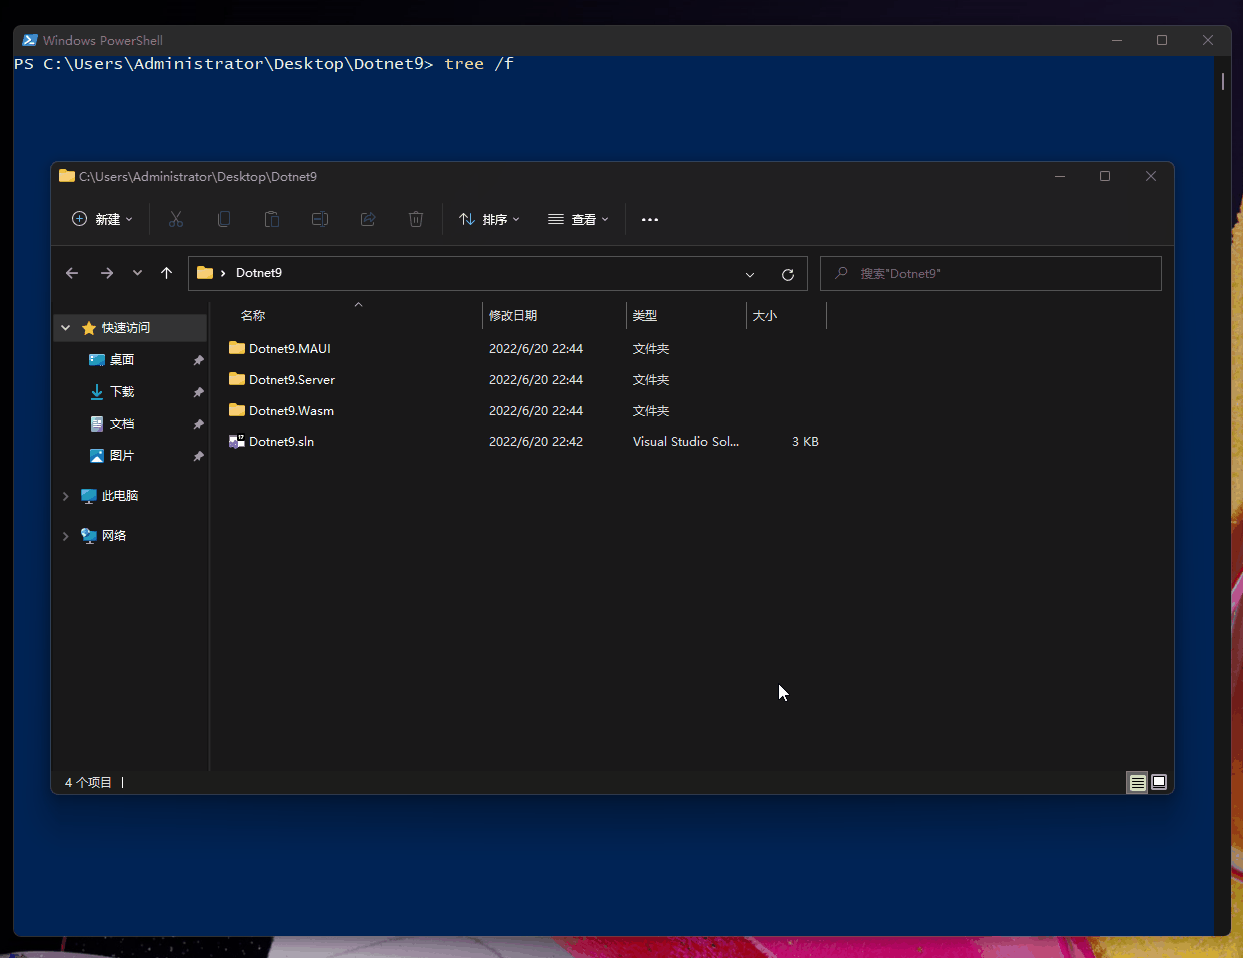Select 快速访问 in navigation pane
This screenshot has height=958, width=1243.
click(x=126, y=328)
